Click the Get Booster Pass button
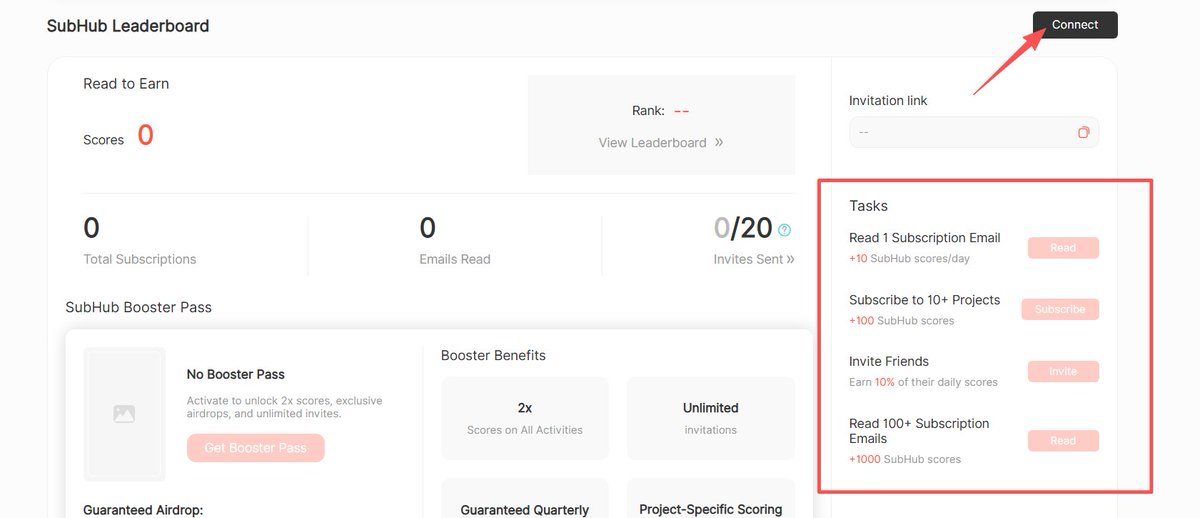Viewport: 1200px width, 518px height. [x=255, y=447]
